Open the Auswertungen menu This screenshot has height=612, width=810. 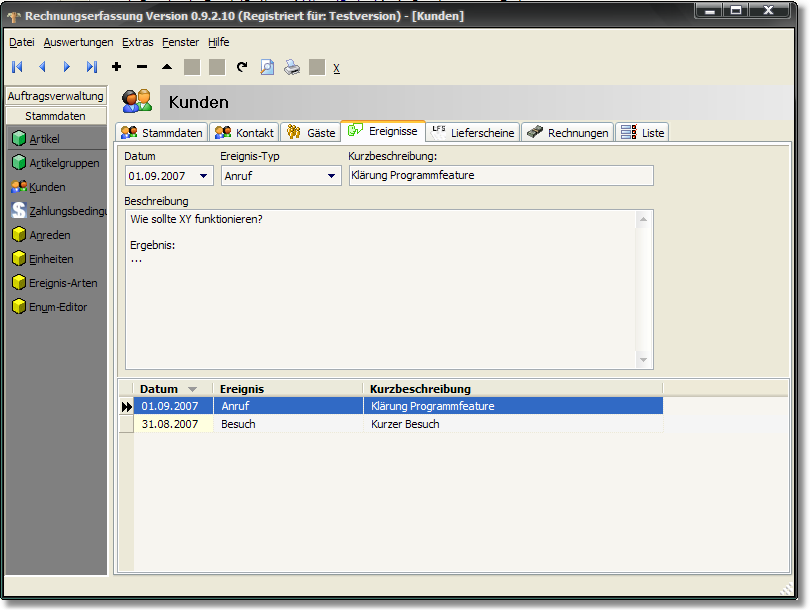79,42
